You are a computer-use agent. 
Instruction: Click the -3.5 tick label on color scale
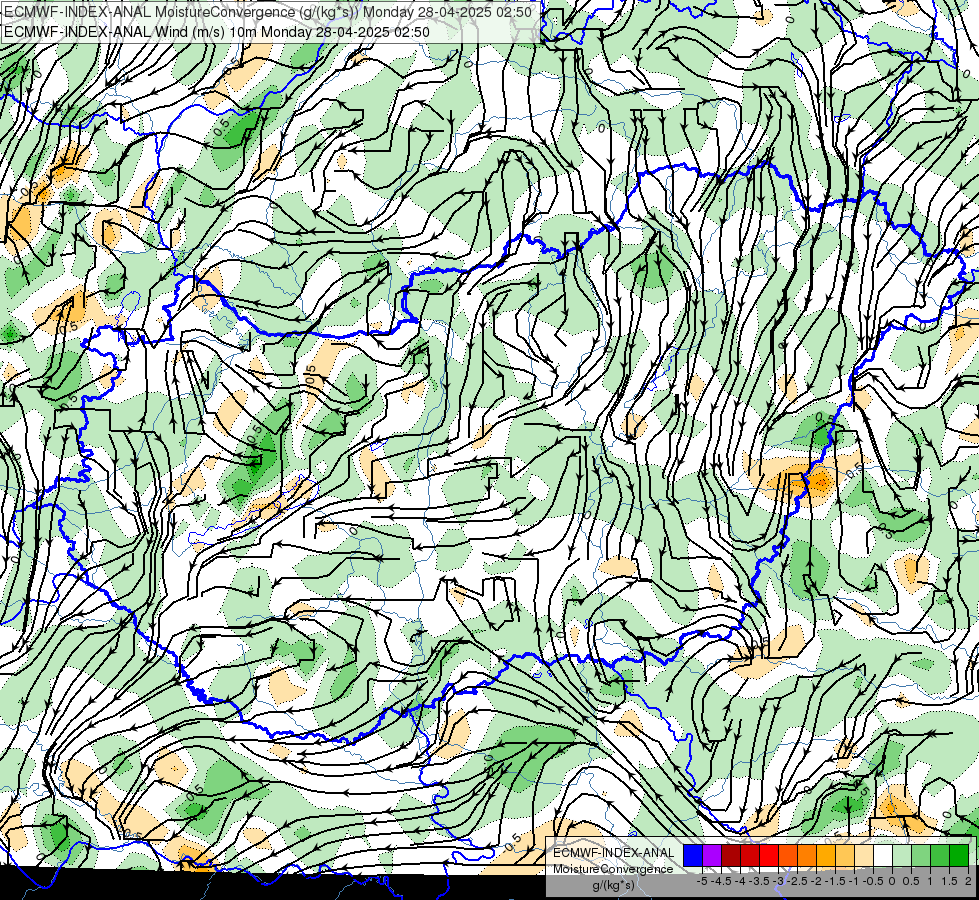[x=759, y=881]
